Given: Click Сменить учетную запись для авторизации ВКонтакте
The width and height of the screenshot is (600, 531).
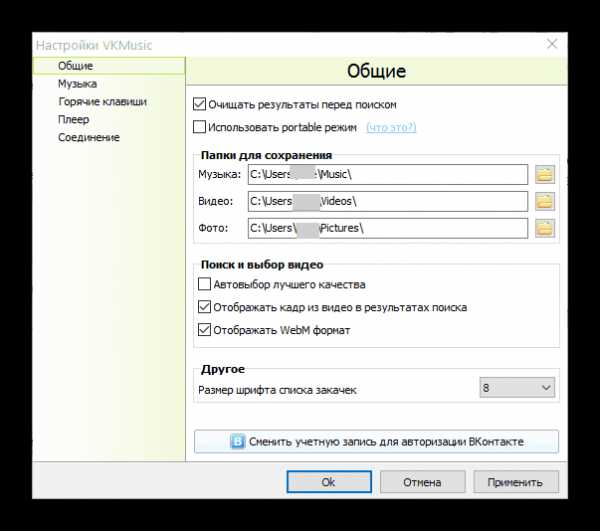Looking at the screenshot, I should pos(377,442).
